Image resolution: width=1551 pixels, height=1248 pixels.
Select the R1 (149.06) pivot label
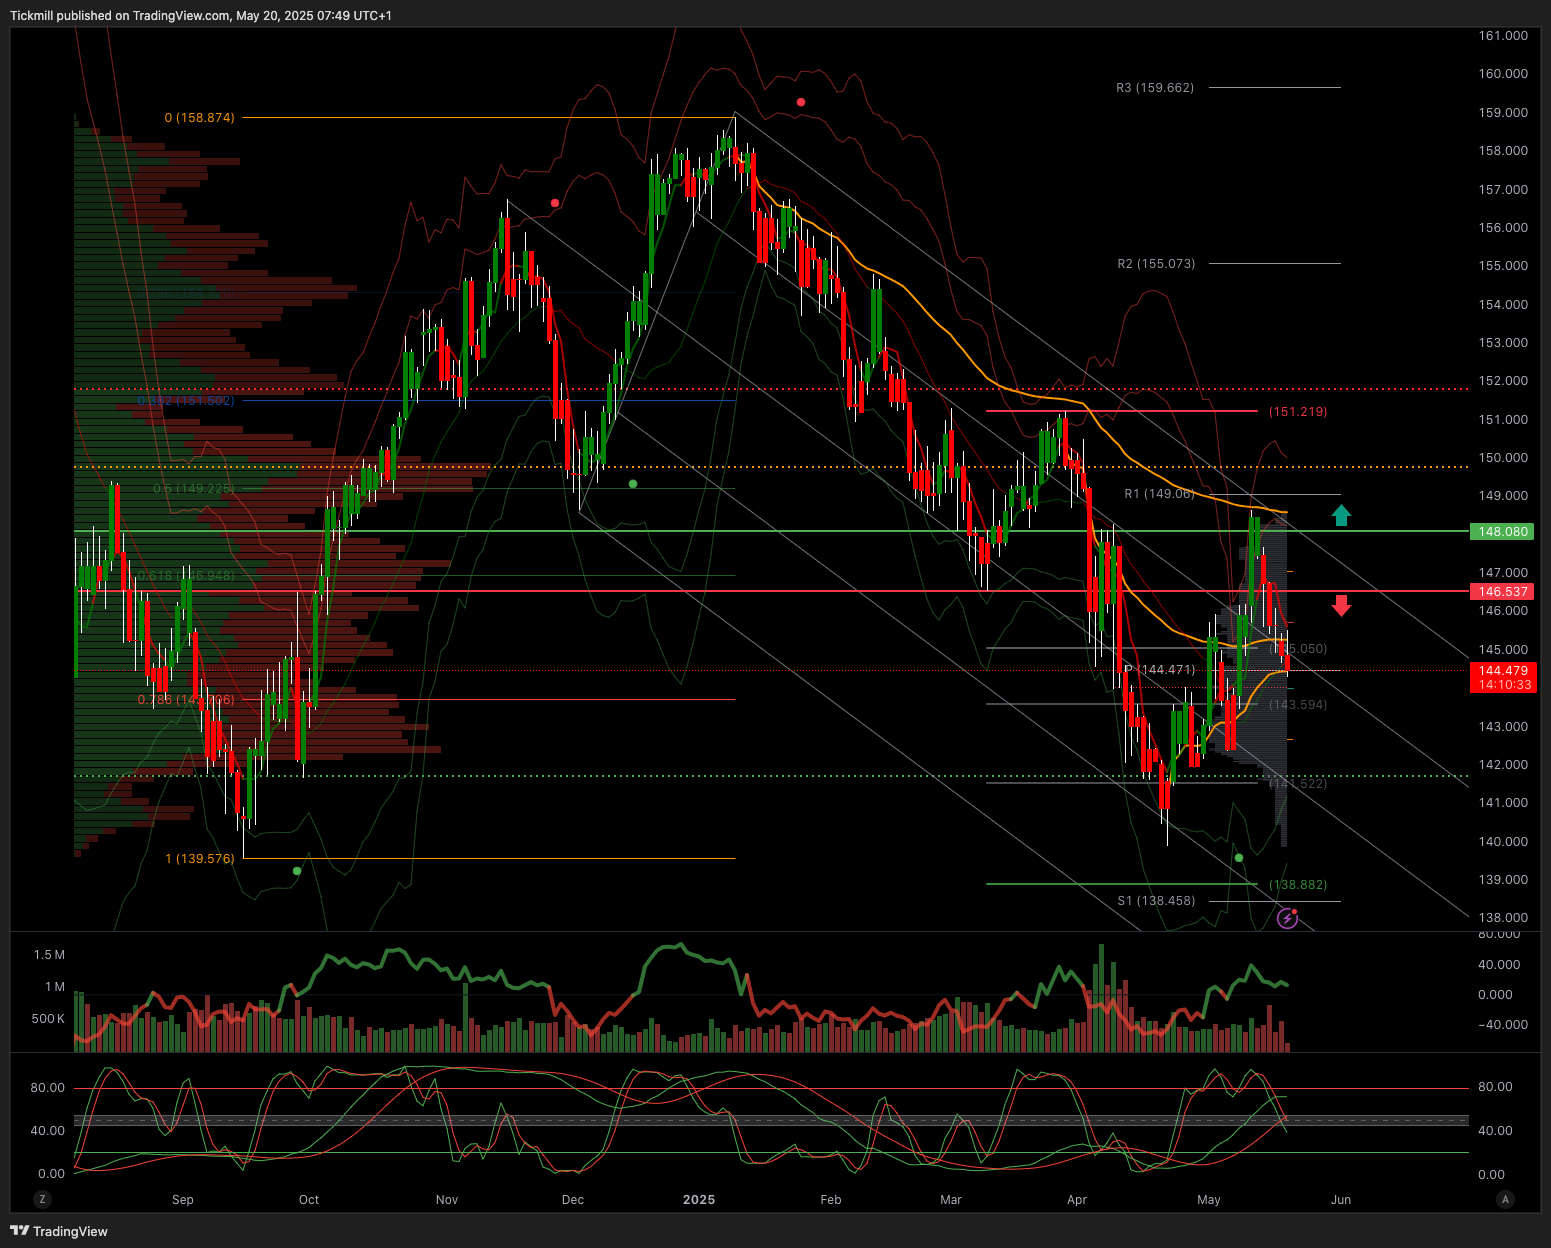pyautogui.click(x=1159, y=494)
